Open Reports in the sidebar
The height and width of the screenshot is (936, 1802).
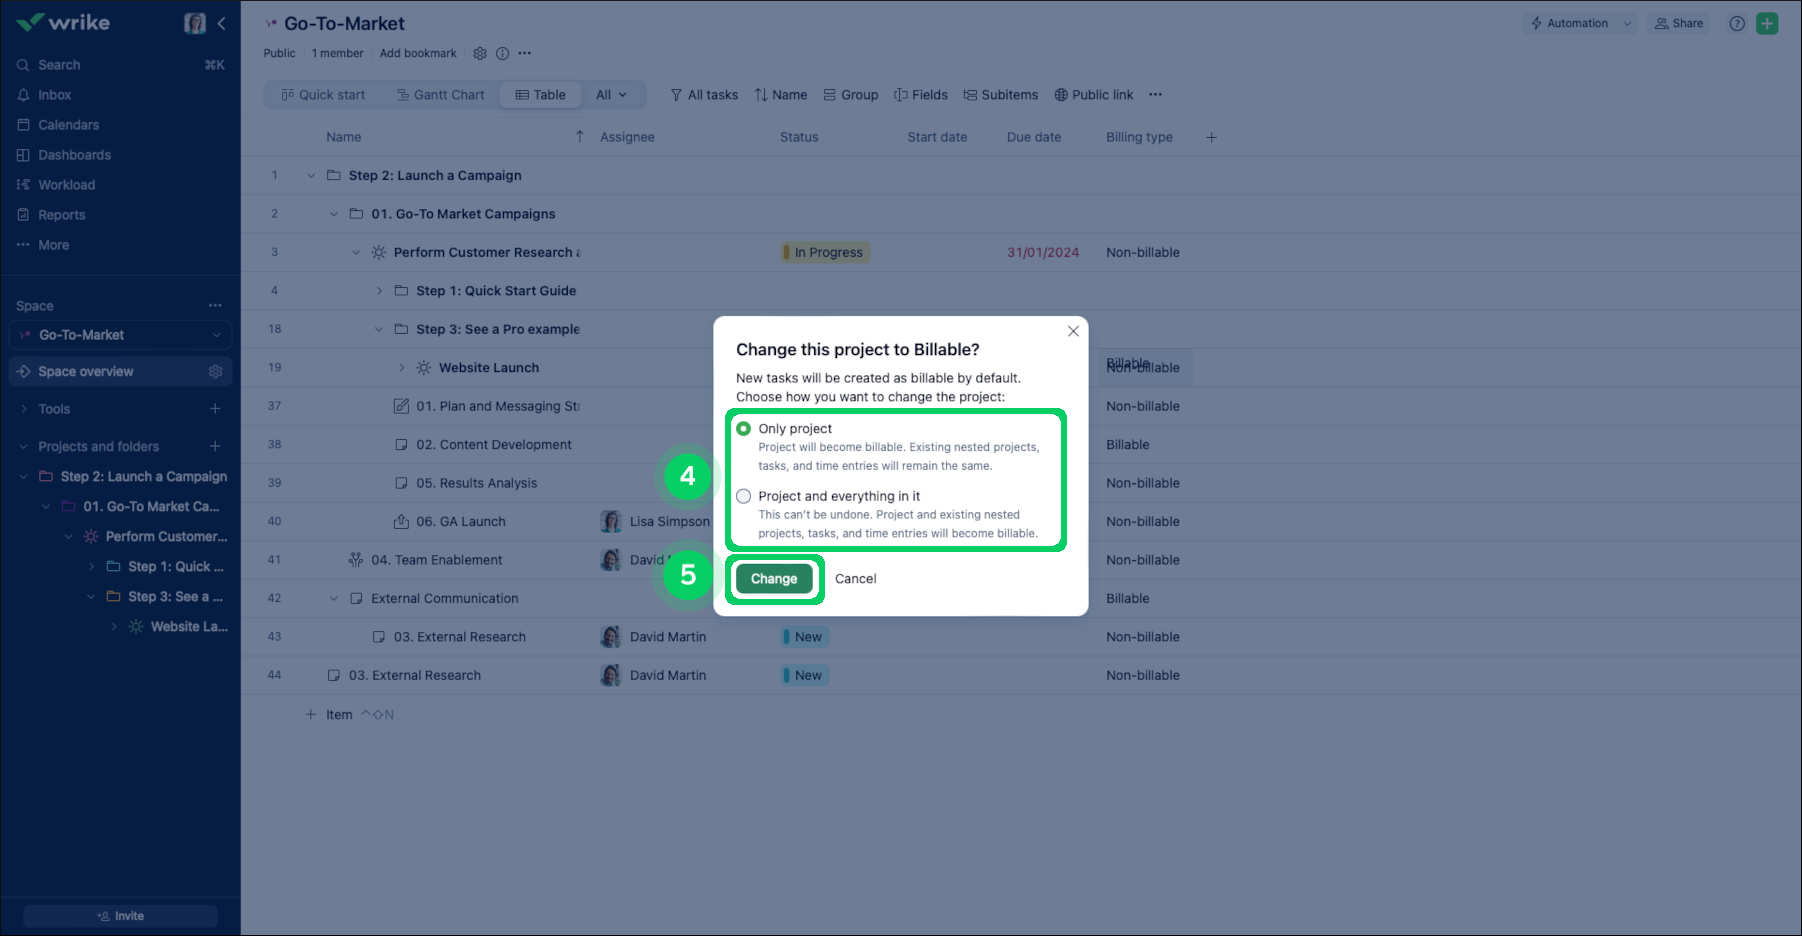click(x=61, y=215)
